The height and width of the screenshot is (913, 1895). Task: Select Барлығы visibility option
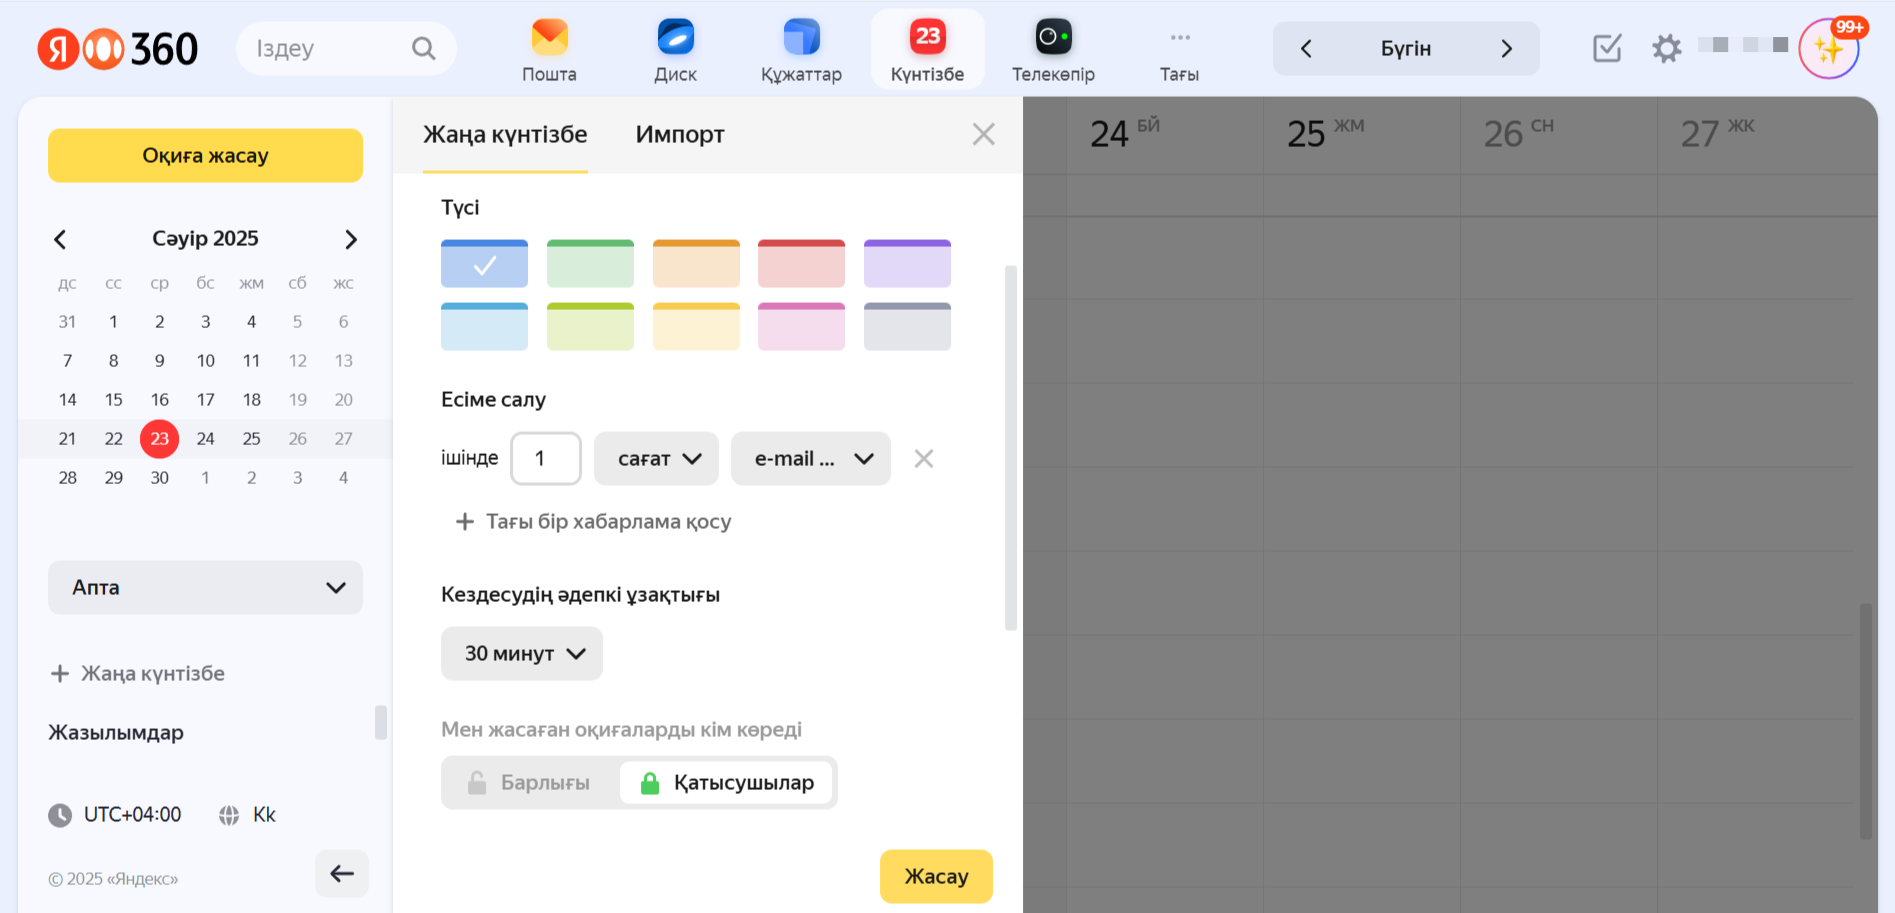530,783
